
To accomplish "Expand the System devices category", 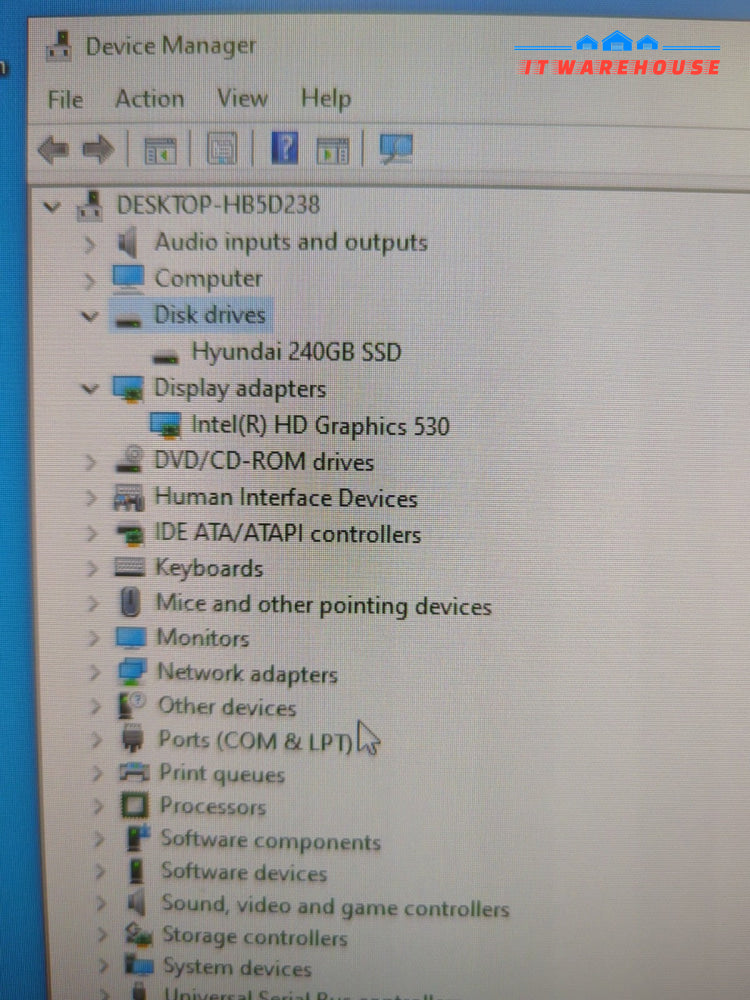I will click(103, 966).
